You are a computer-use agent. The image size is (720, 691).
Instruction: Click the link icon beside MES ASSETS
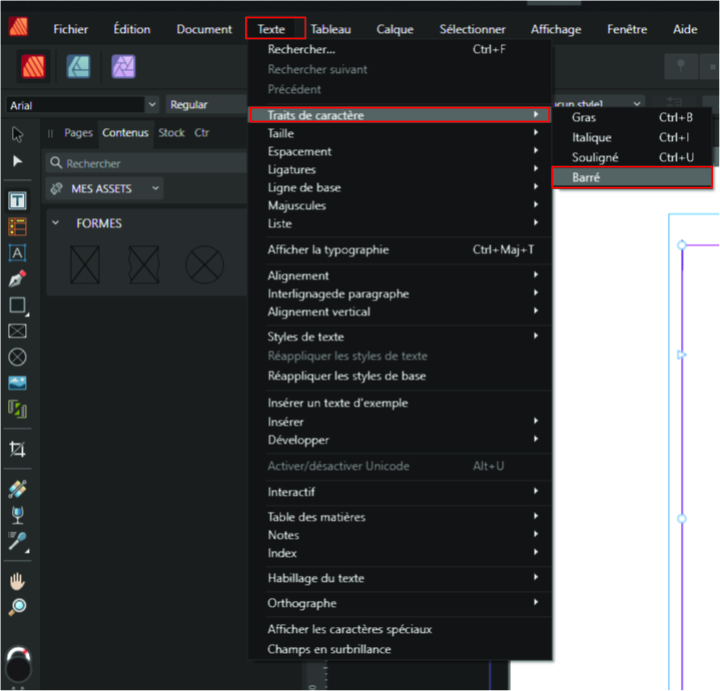click(x=56, y=189)
